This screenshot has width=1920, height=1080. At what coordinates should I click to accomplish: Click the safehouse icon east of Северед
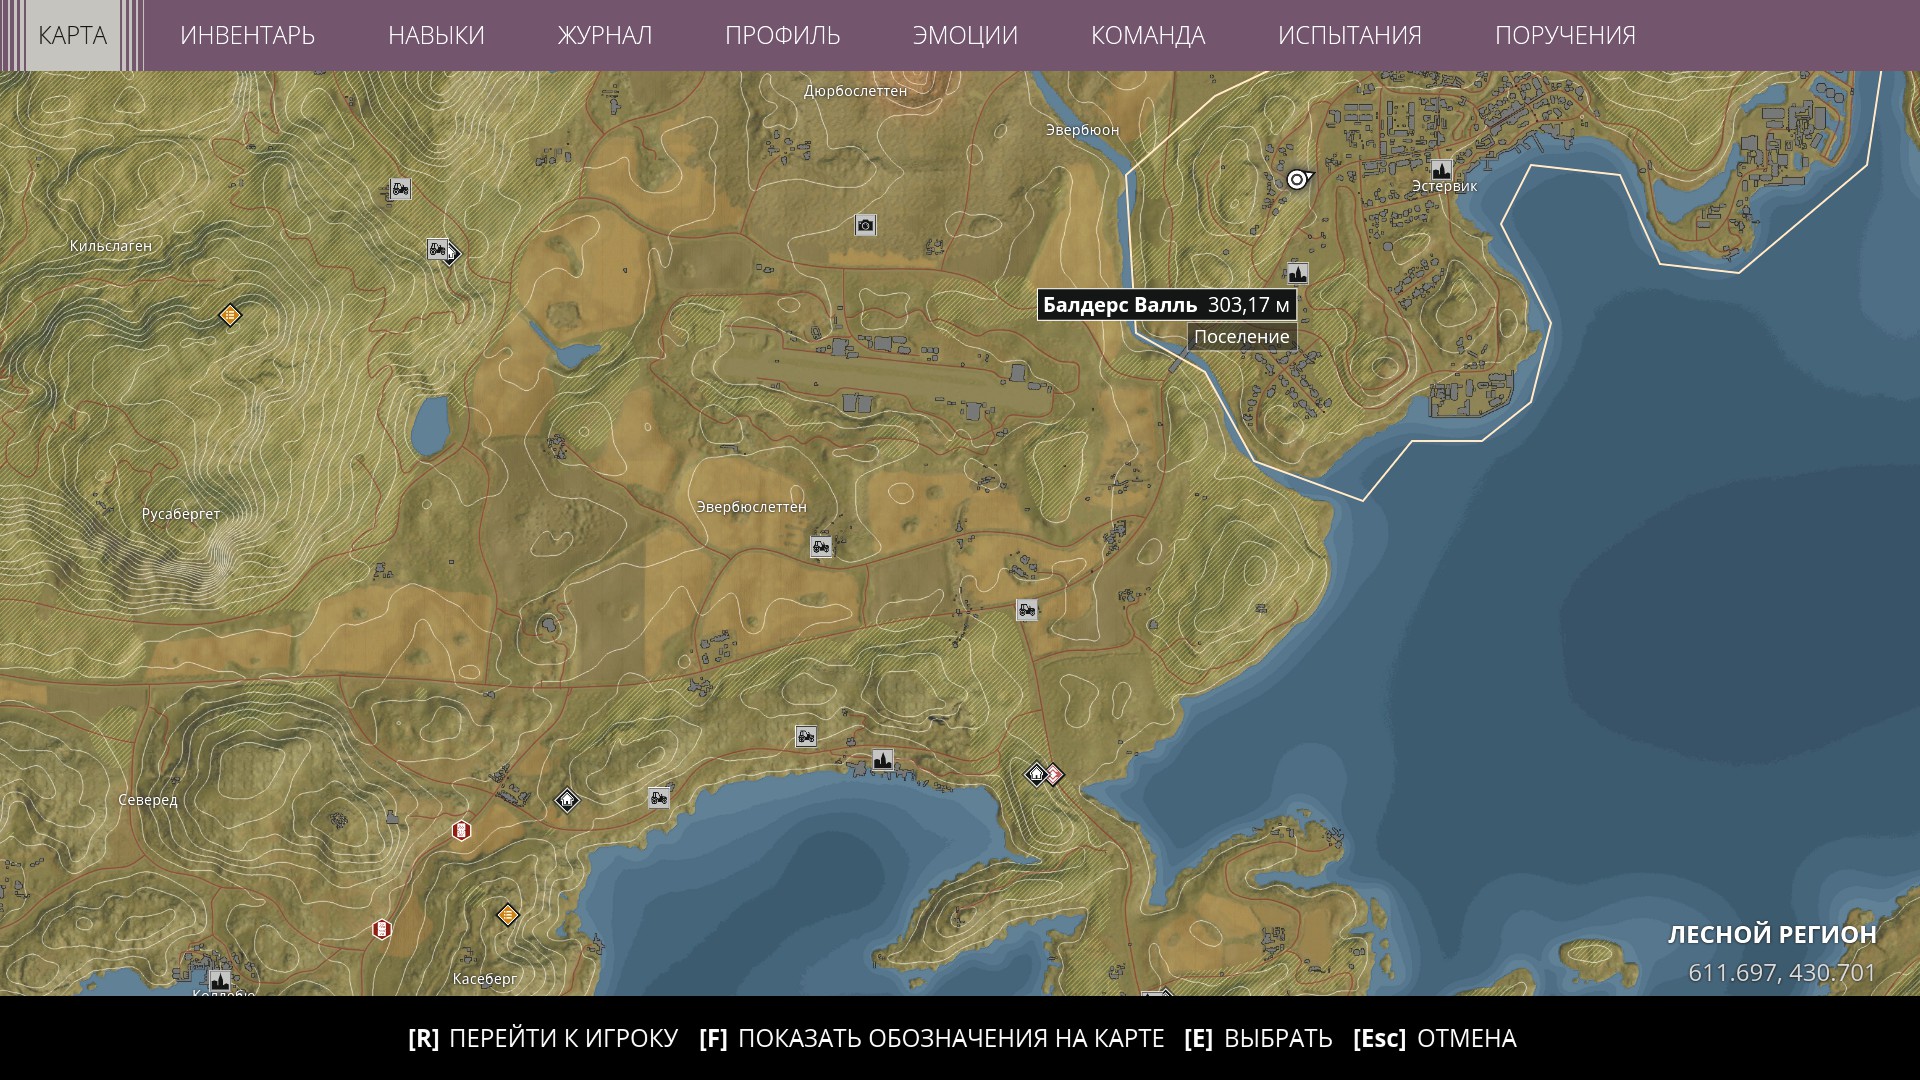click(x=567, y=800)
